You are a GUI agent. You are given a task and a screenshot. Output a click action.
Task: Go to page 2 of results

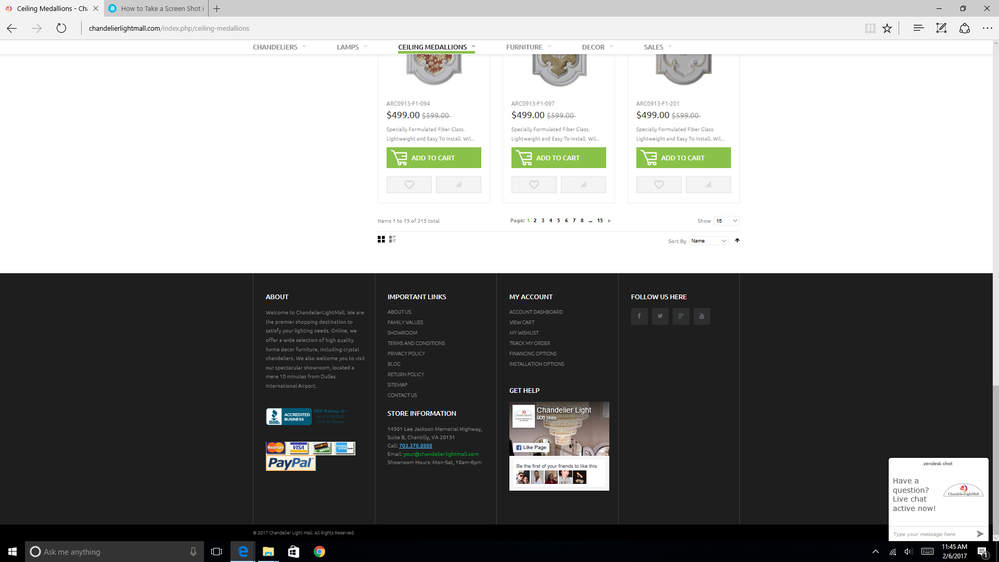pos(535,220)
